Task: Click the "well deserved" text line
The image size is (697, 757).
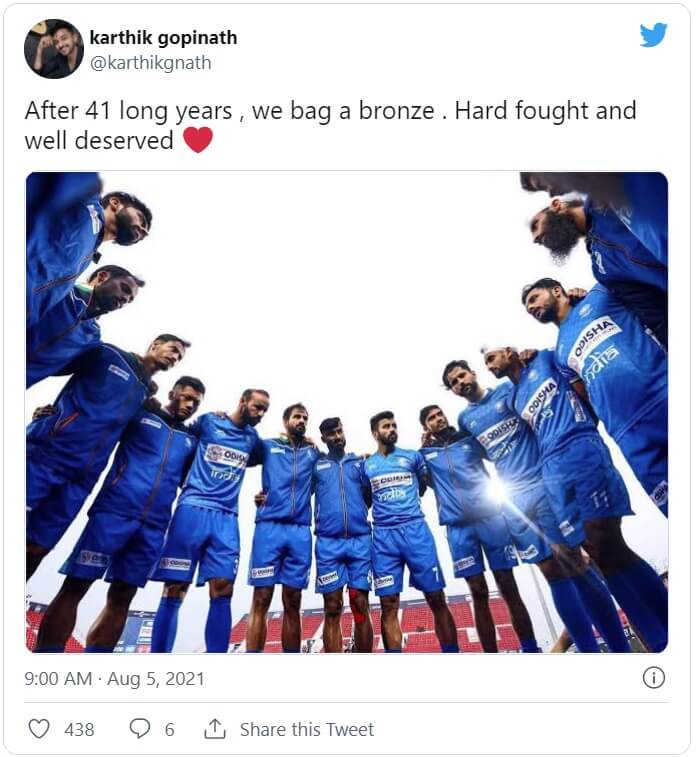Action: tap(99, 141)
